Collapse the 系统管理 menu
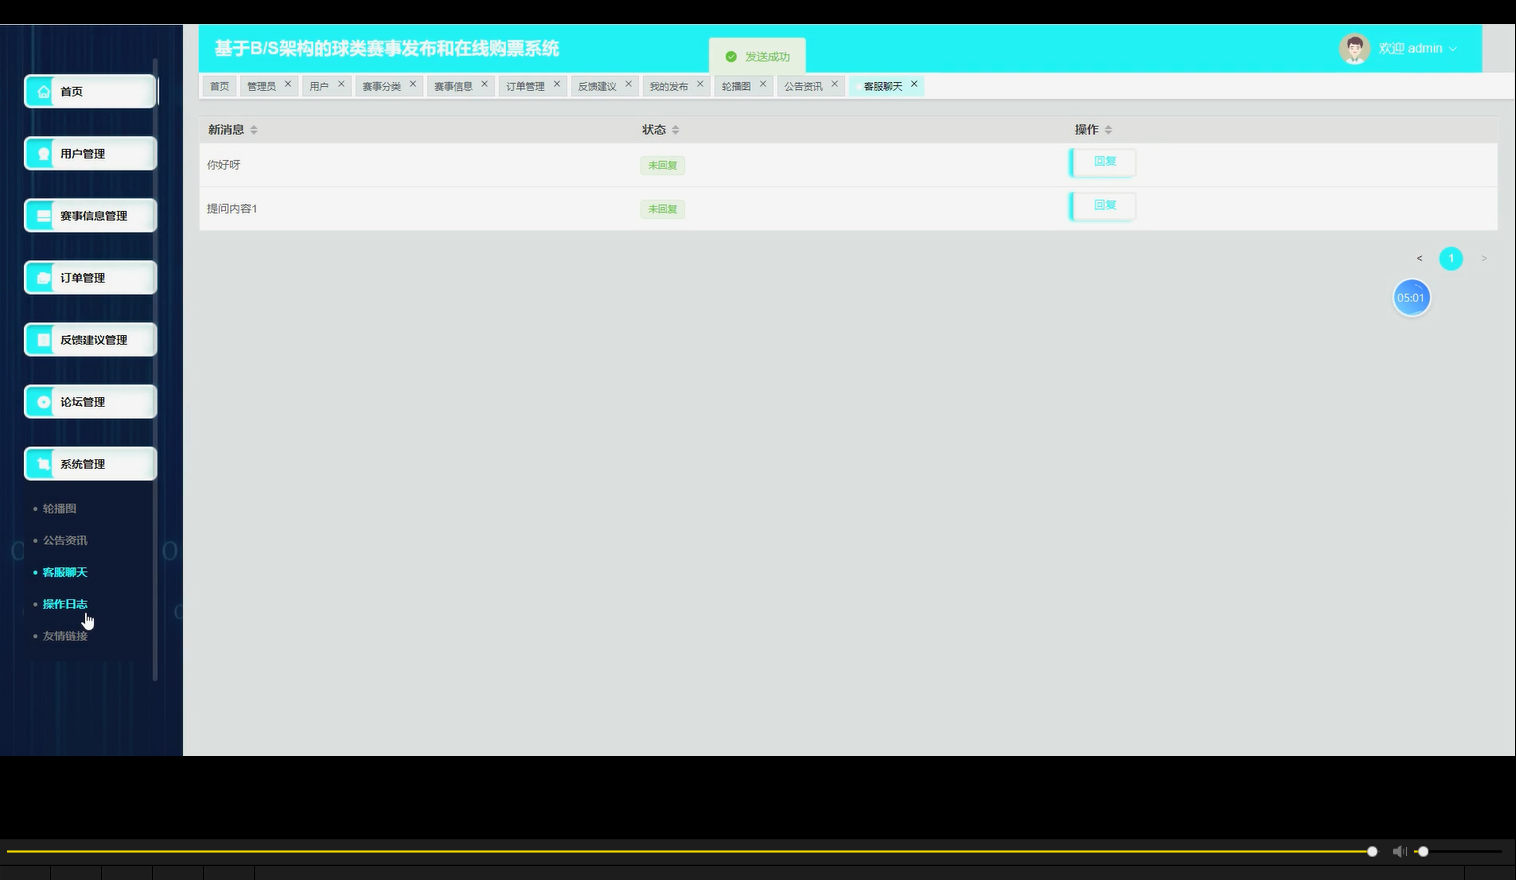The image size is (1516, 880). (x=91, y=464)
